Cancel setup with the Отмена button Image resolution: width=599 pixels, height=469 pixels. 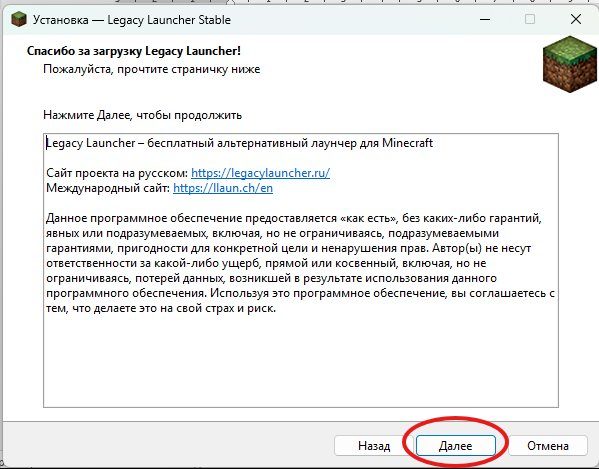[548, 445]
